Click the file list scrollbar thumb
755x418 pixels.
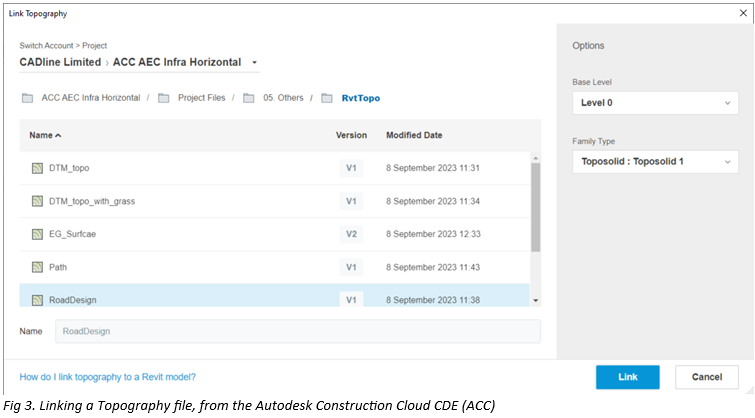[535, 207]
